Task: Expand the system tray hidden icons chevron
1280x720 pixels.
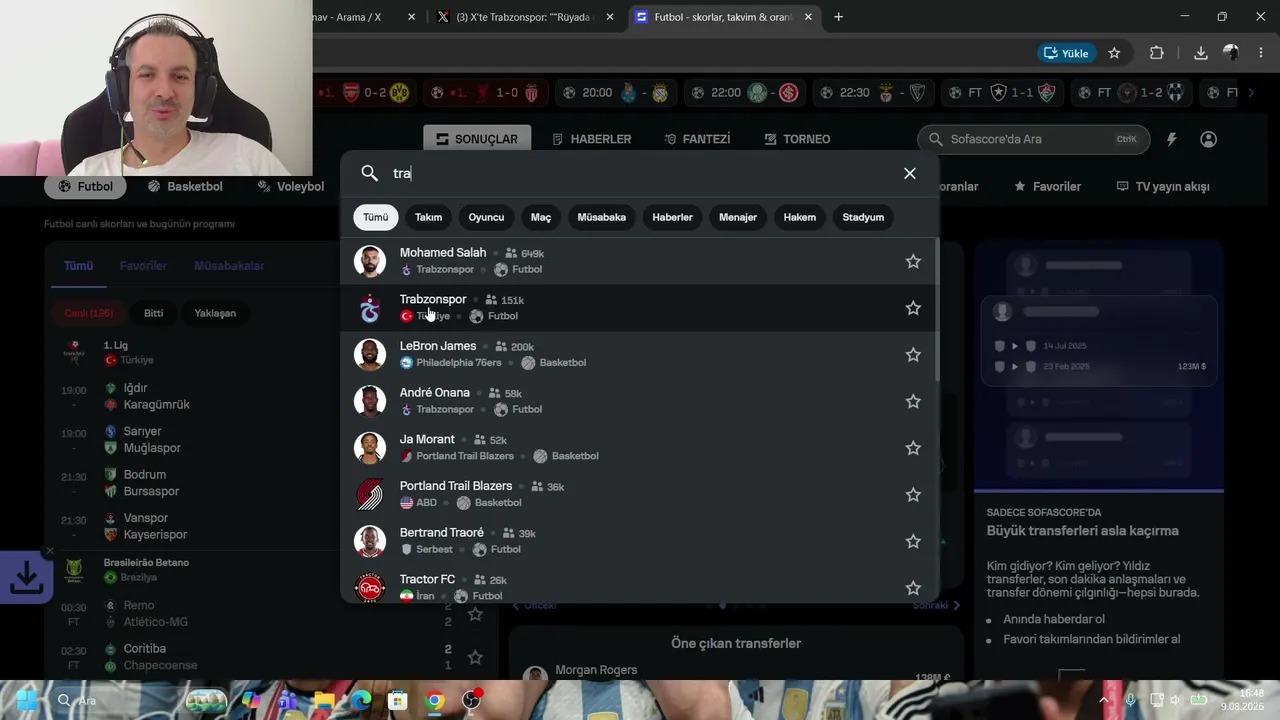Action: (x=1104, y=700)
